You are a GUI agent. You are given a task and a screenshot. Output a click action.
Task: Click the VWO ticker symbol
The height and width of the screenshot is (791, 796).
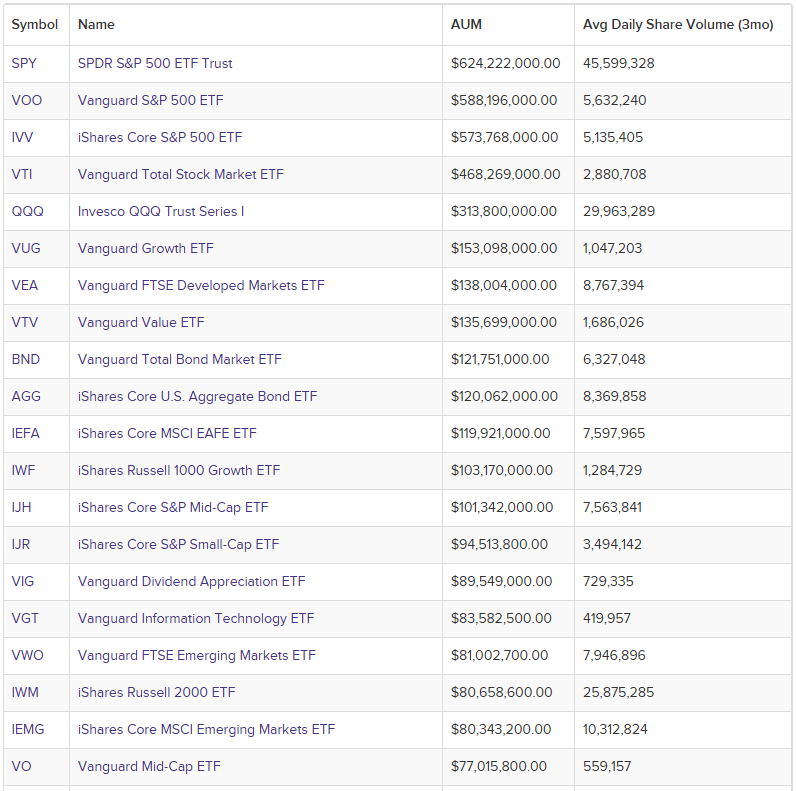(x=27, y=656)
